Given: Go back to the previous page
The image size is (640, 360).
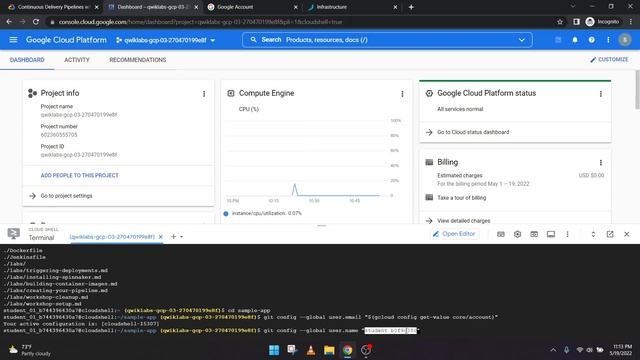Looking at the screenshot, I should point(9,22).
